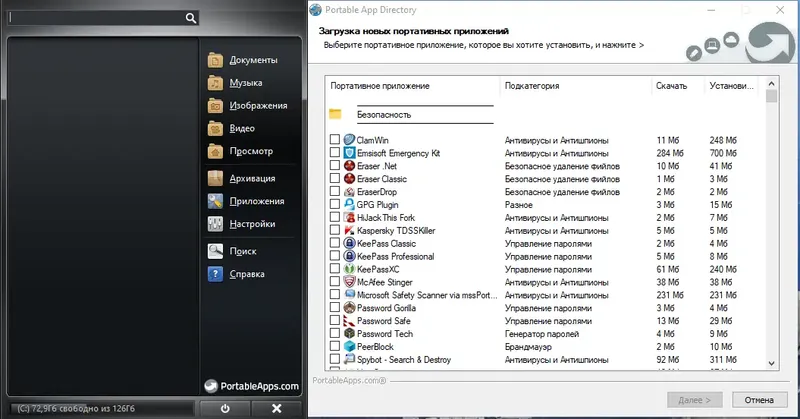Check the Eraser Classic checkbox
The width and height of the screenshot is (800, 419).
tap(335, 178)
